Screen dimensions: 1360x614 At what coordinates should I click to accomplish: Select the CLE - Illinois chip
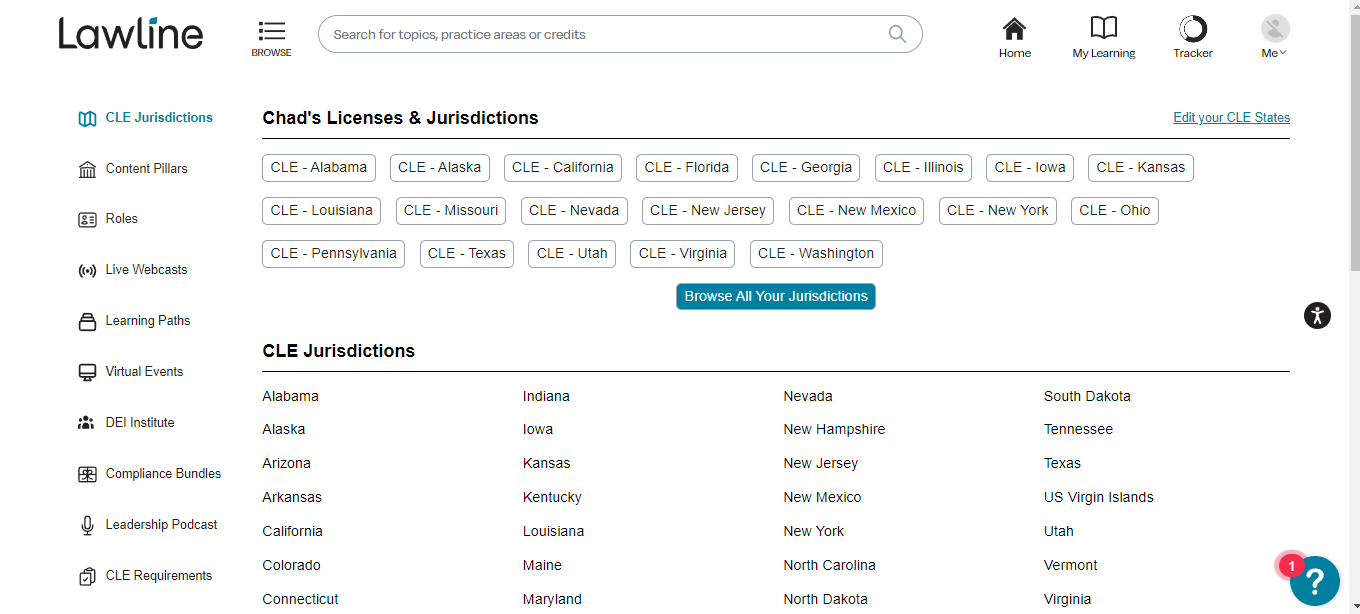coord(923,168)
